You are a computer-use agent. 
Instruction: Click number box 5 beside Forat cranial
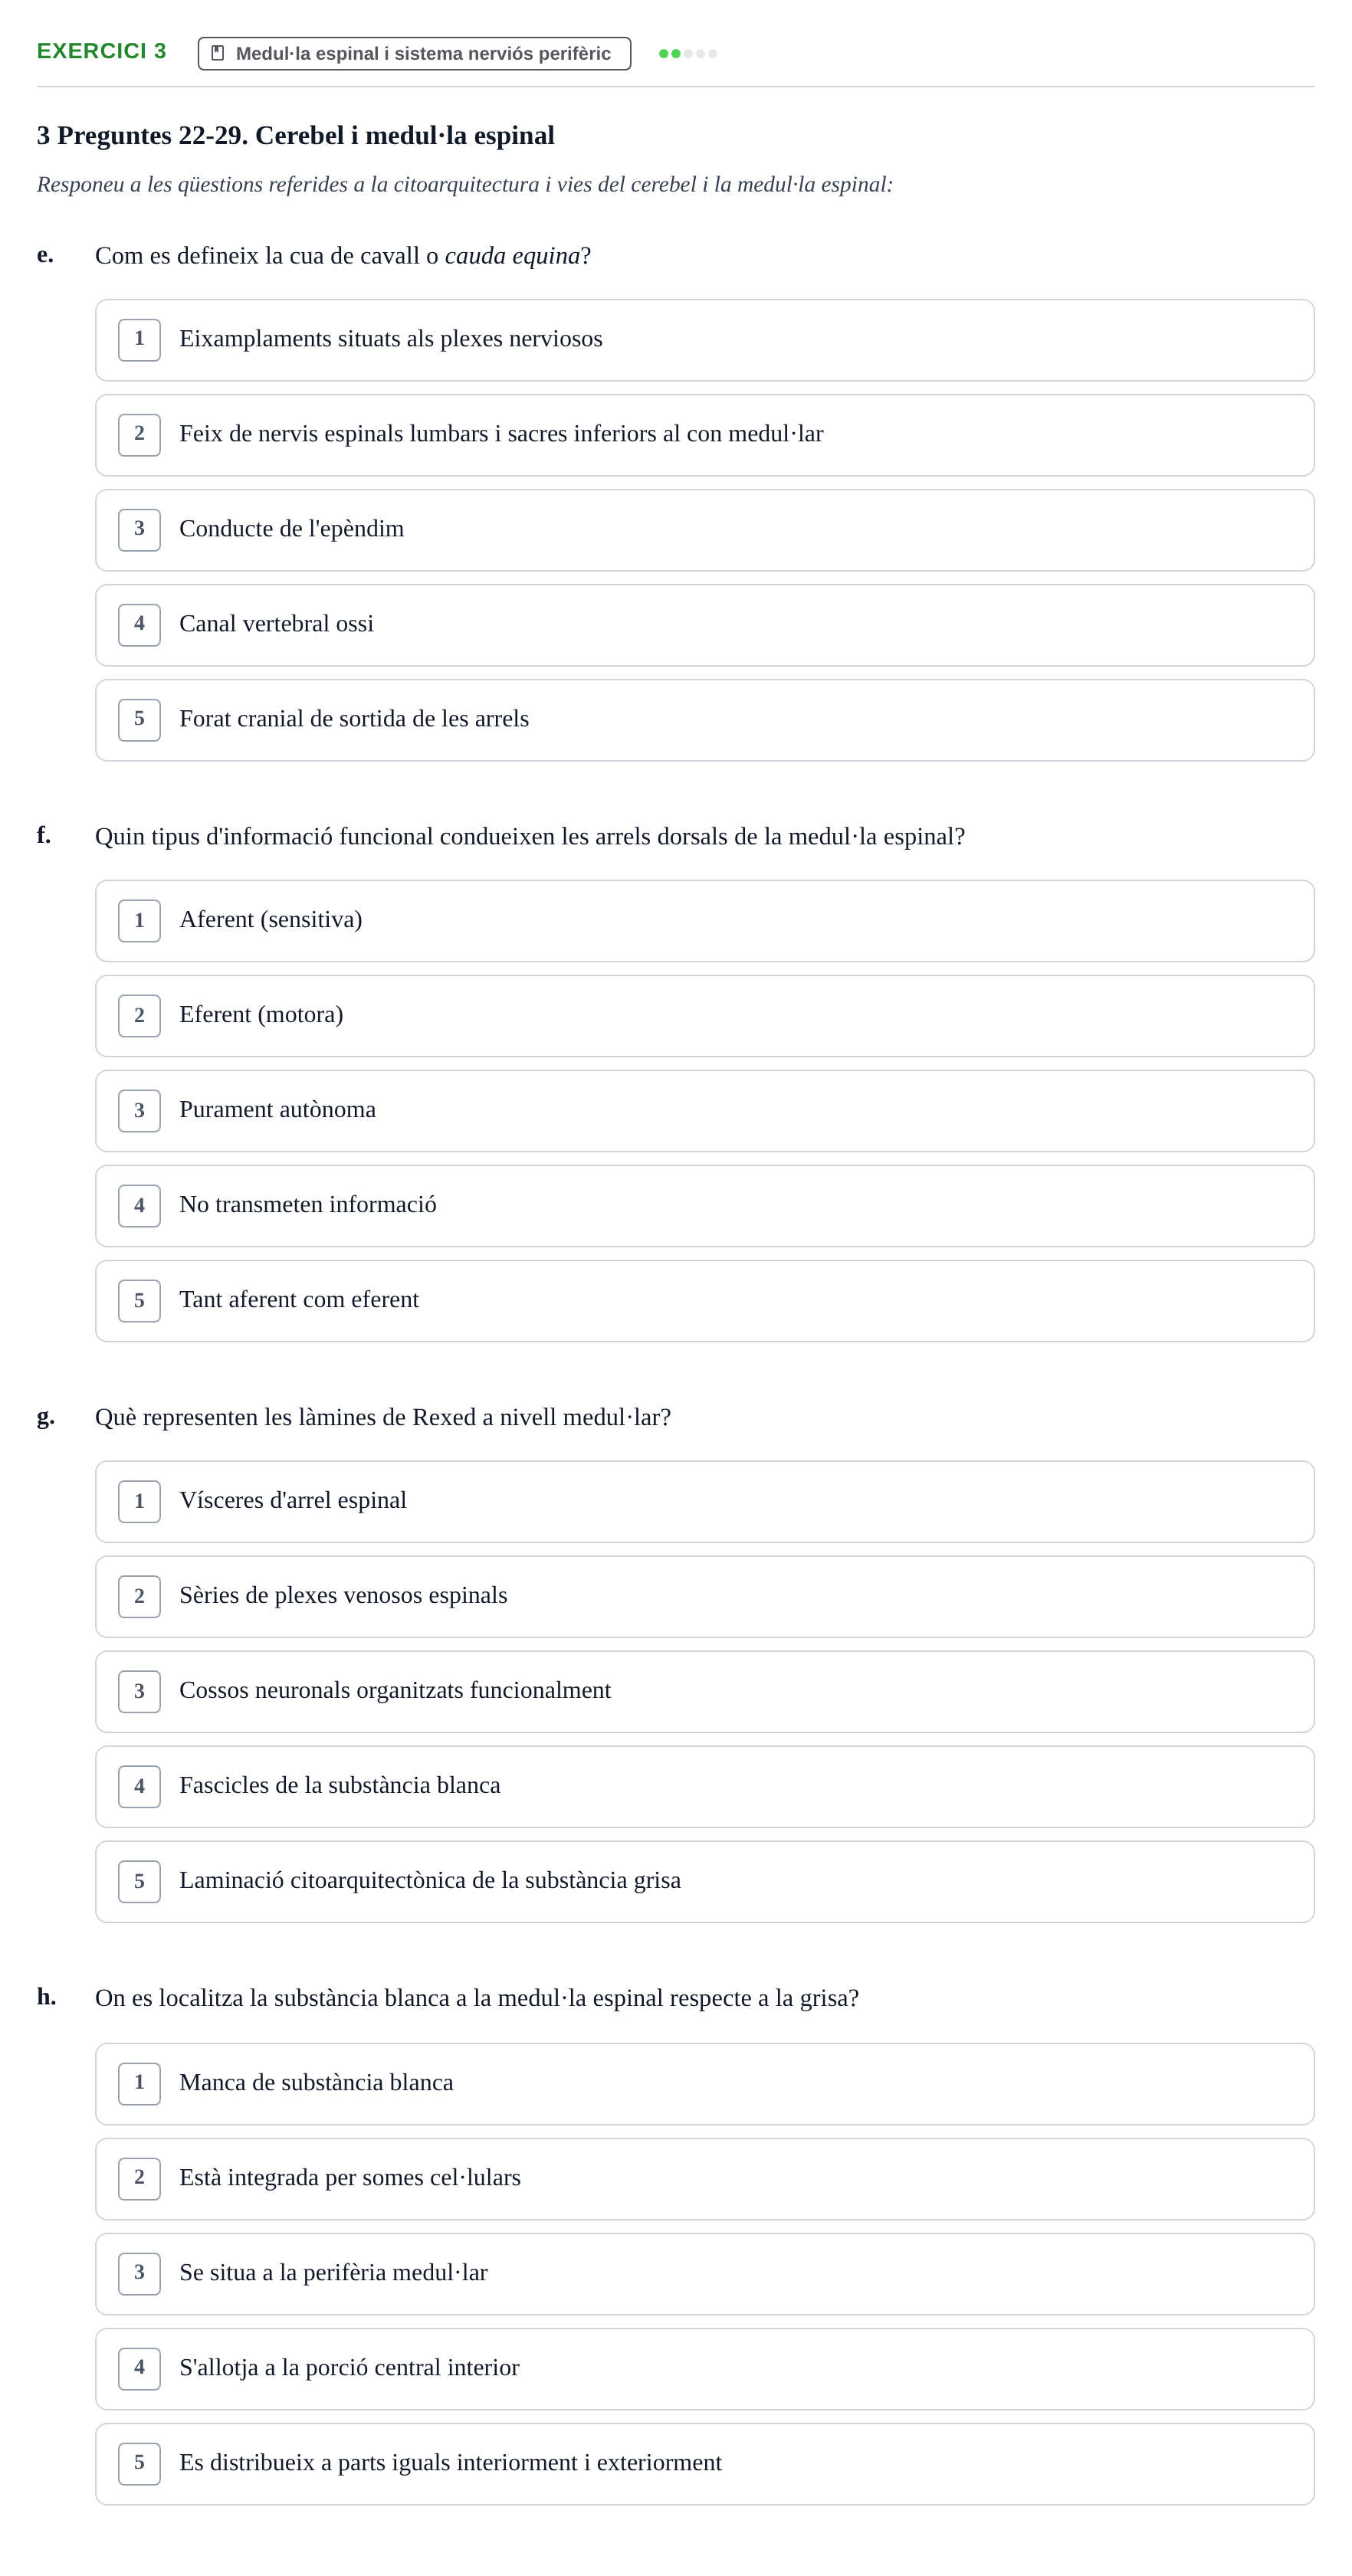(139, 720)
